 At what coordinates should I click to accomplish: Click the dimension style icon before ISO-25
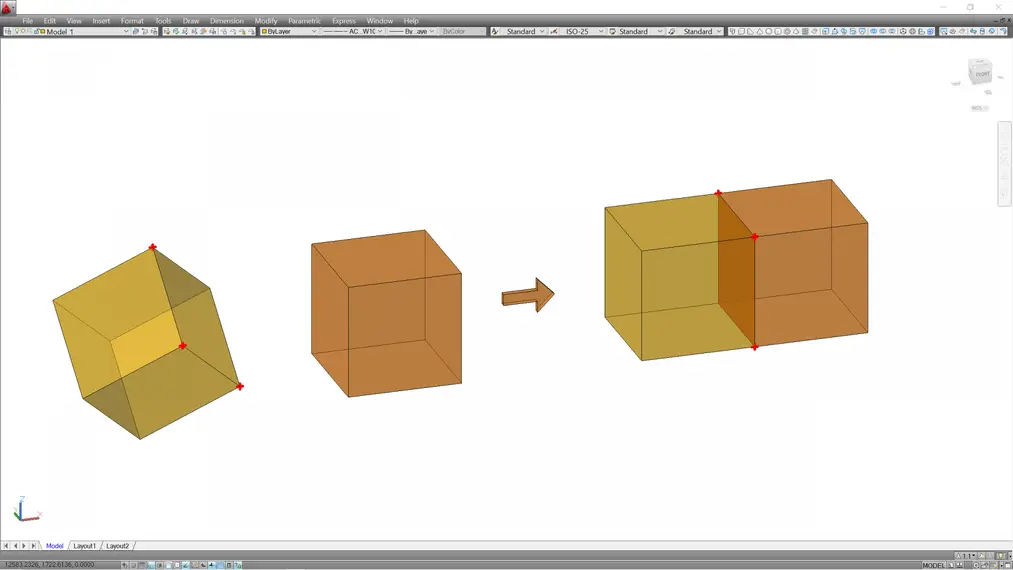click(554, 32)
